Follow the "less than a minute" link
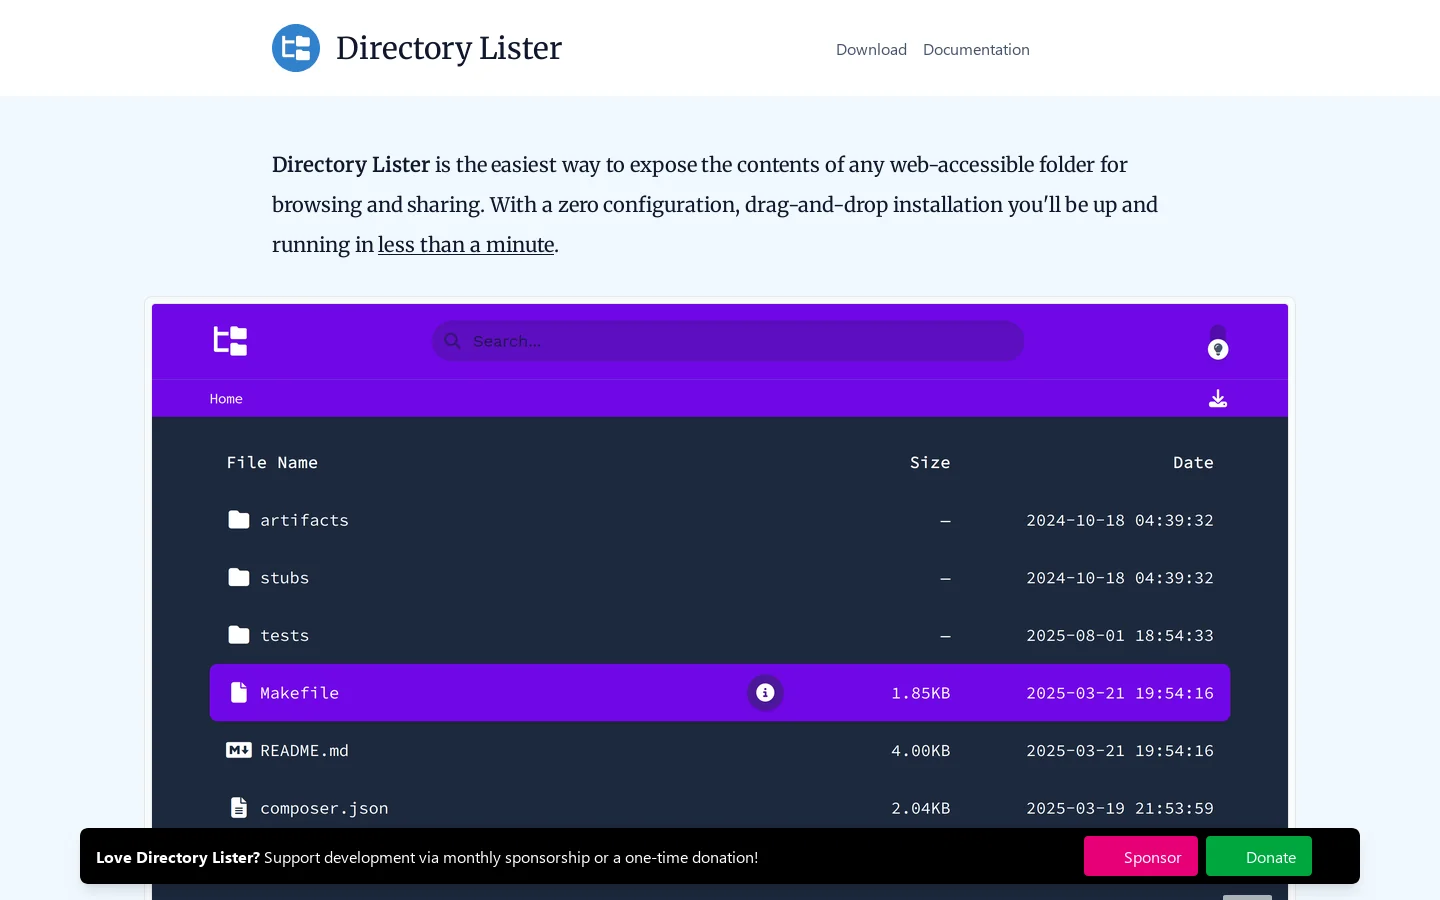Image resolution: width=1440 pixels, height=900 pixels. (x=466, y=245)
